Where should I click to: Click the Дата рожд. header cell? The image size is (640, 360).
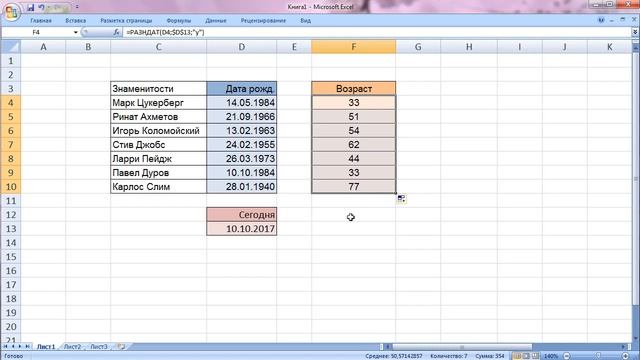[242, 89]
